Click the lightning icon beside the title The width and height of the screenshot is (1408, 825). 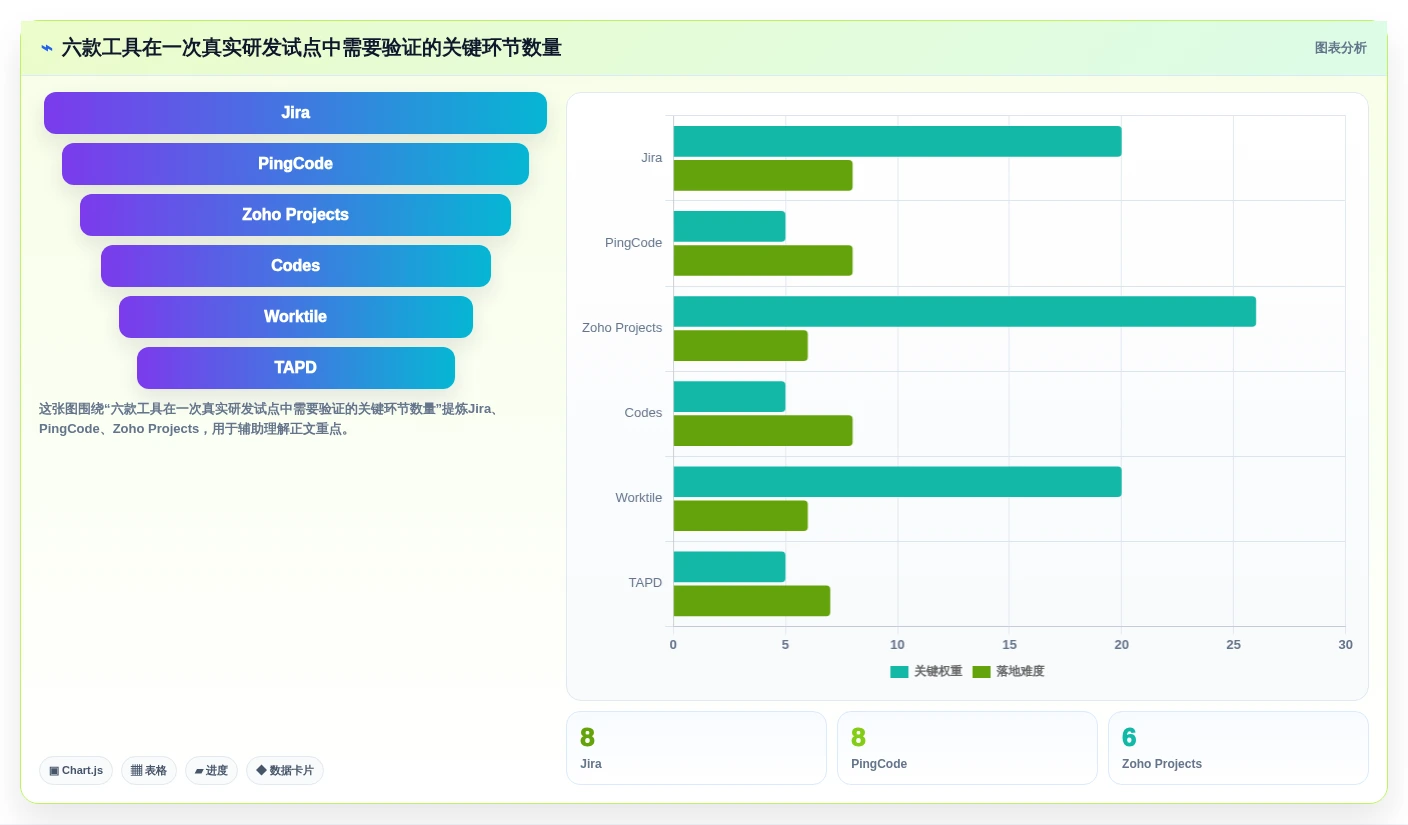(47, 48)
